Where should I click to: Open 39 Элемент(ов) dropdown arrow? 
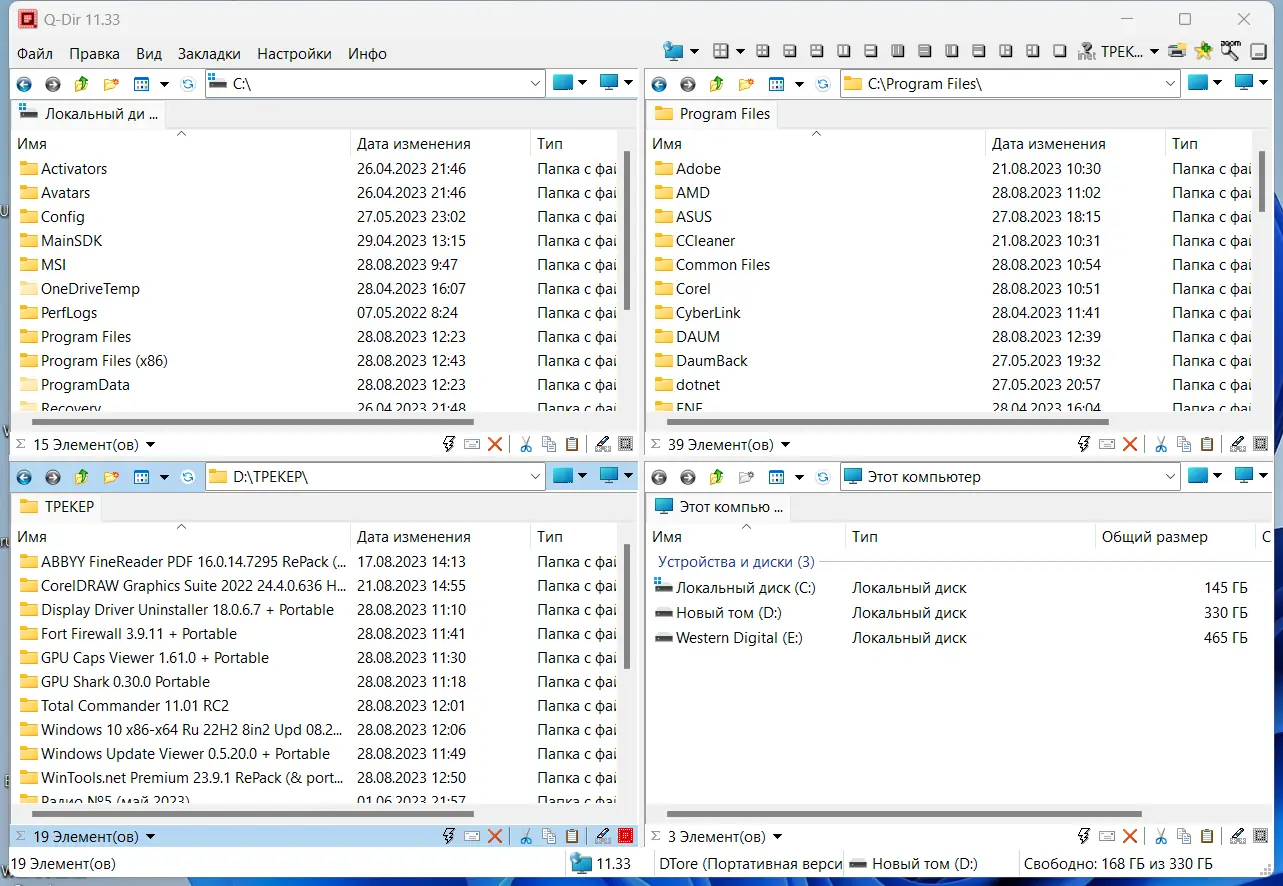pos(785,445)
